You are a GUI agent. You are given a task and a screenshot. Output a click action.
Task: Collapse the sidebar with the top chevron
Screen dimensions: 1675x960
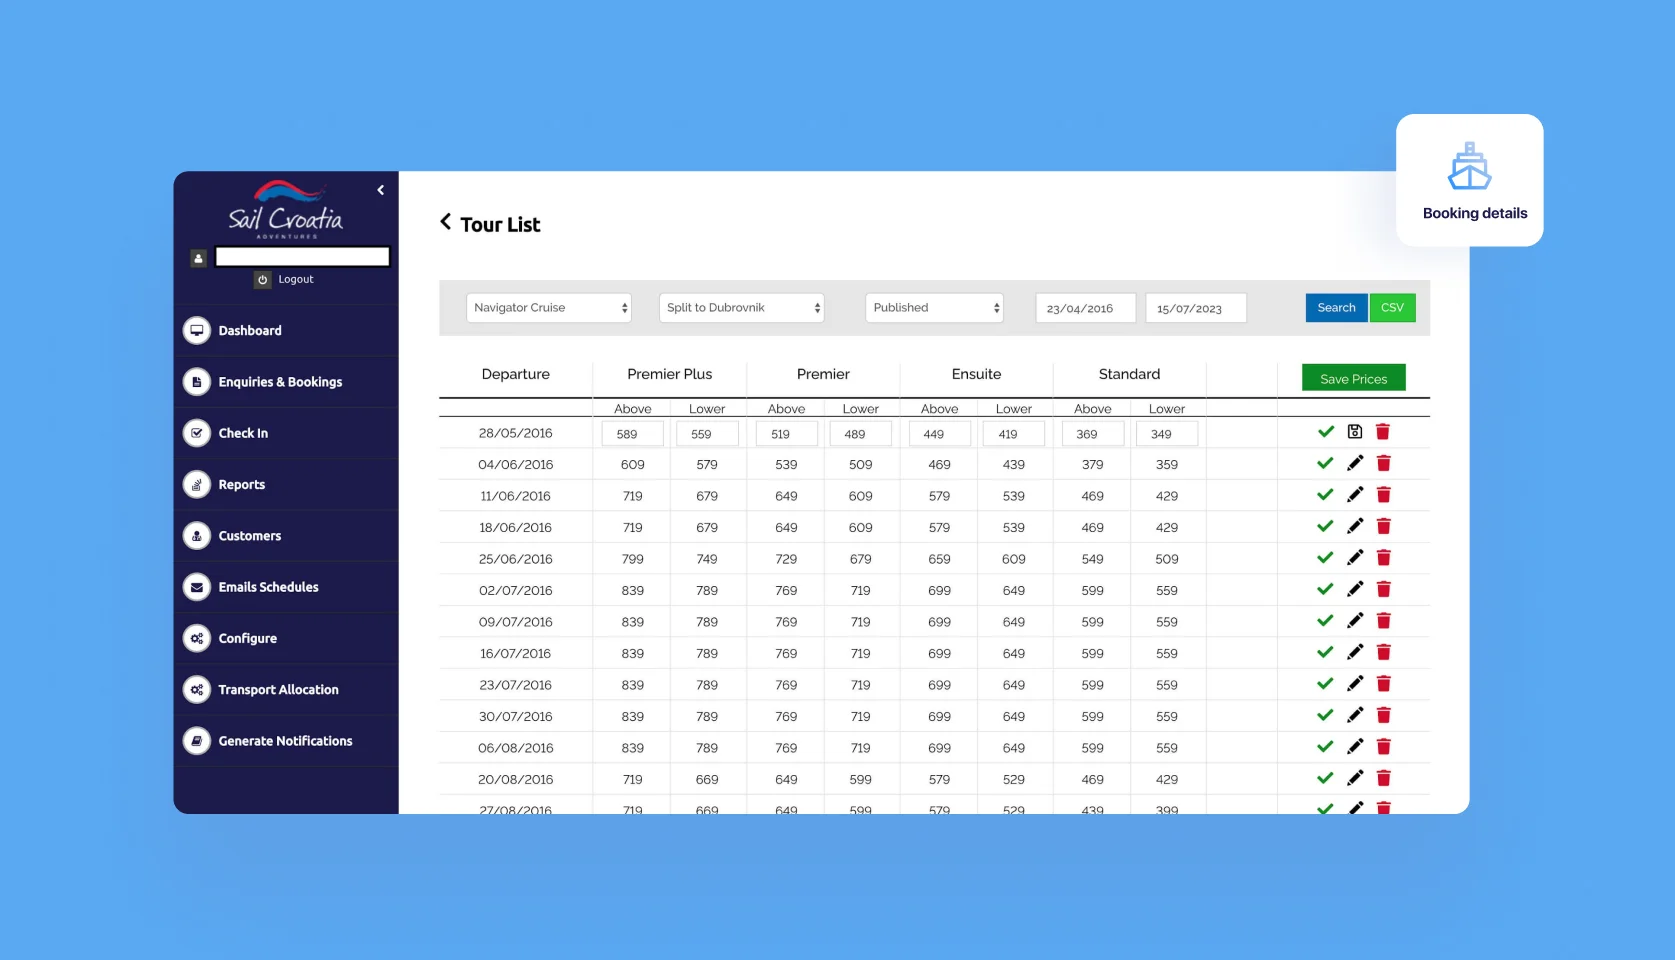[380, 190]
